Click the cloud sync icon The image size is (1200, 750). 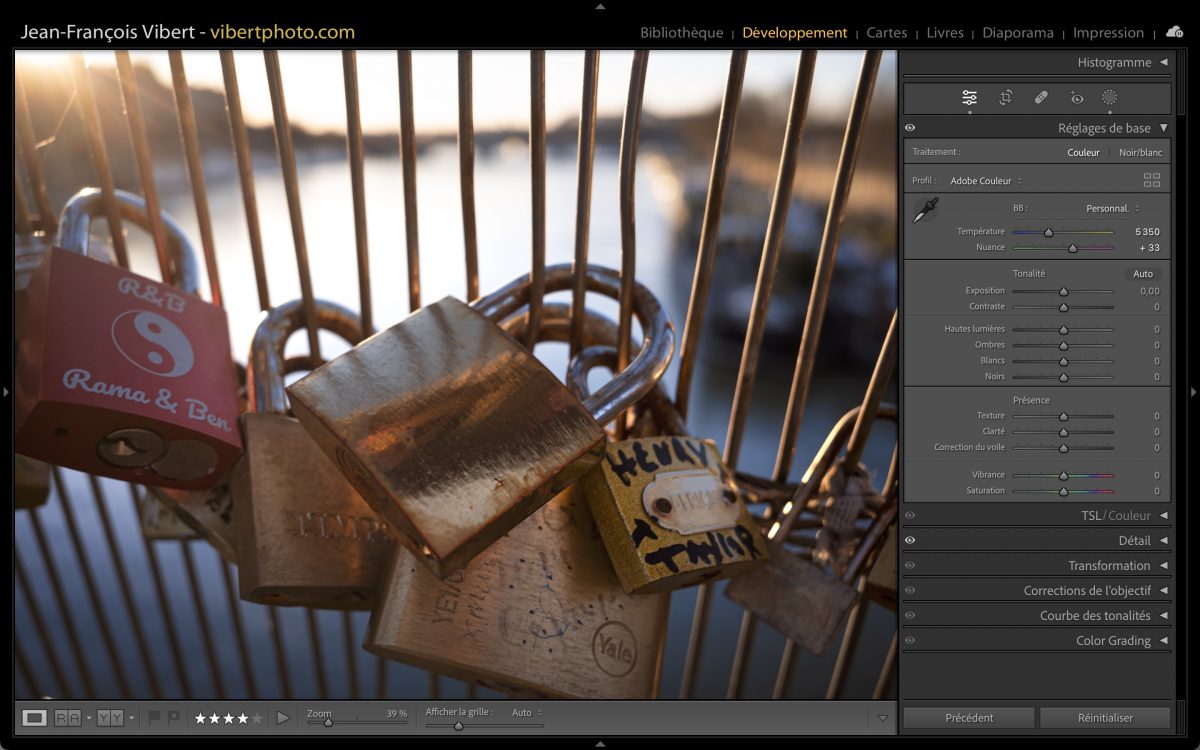[x=1174, y=32]
